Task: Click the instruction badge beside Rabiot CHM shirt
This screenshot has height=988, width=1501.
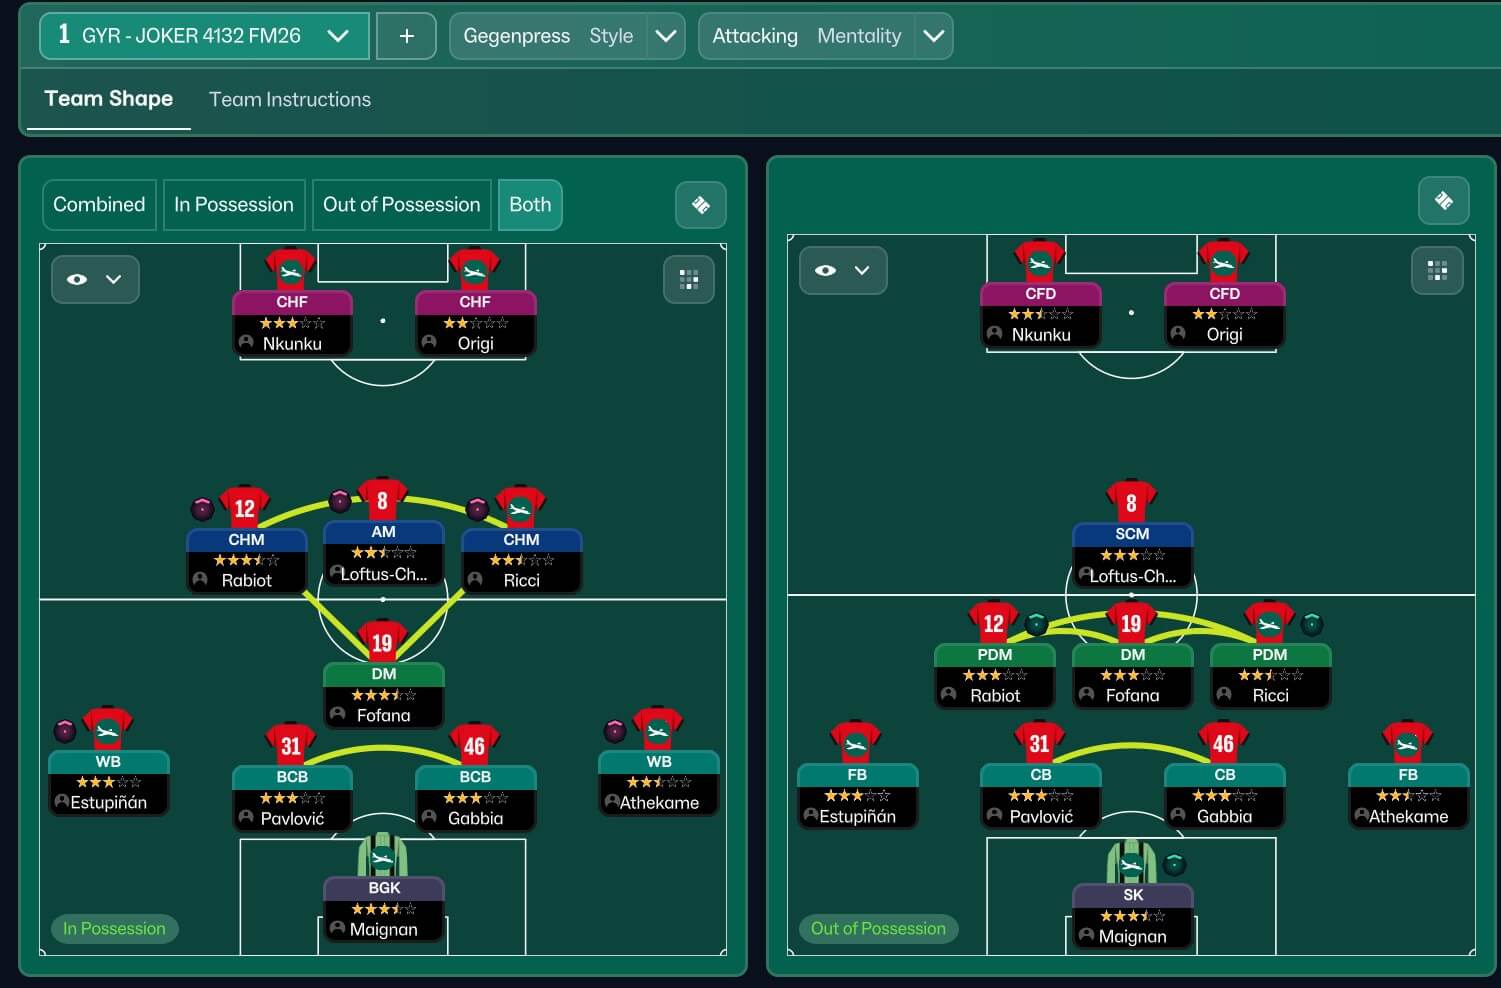Action: point(203,509)
